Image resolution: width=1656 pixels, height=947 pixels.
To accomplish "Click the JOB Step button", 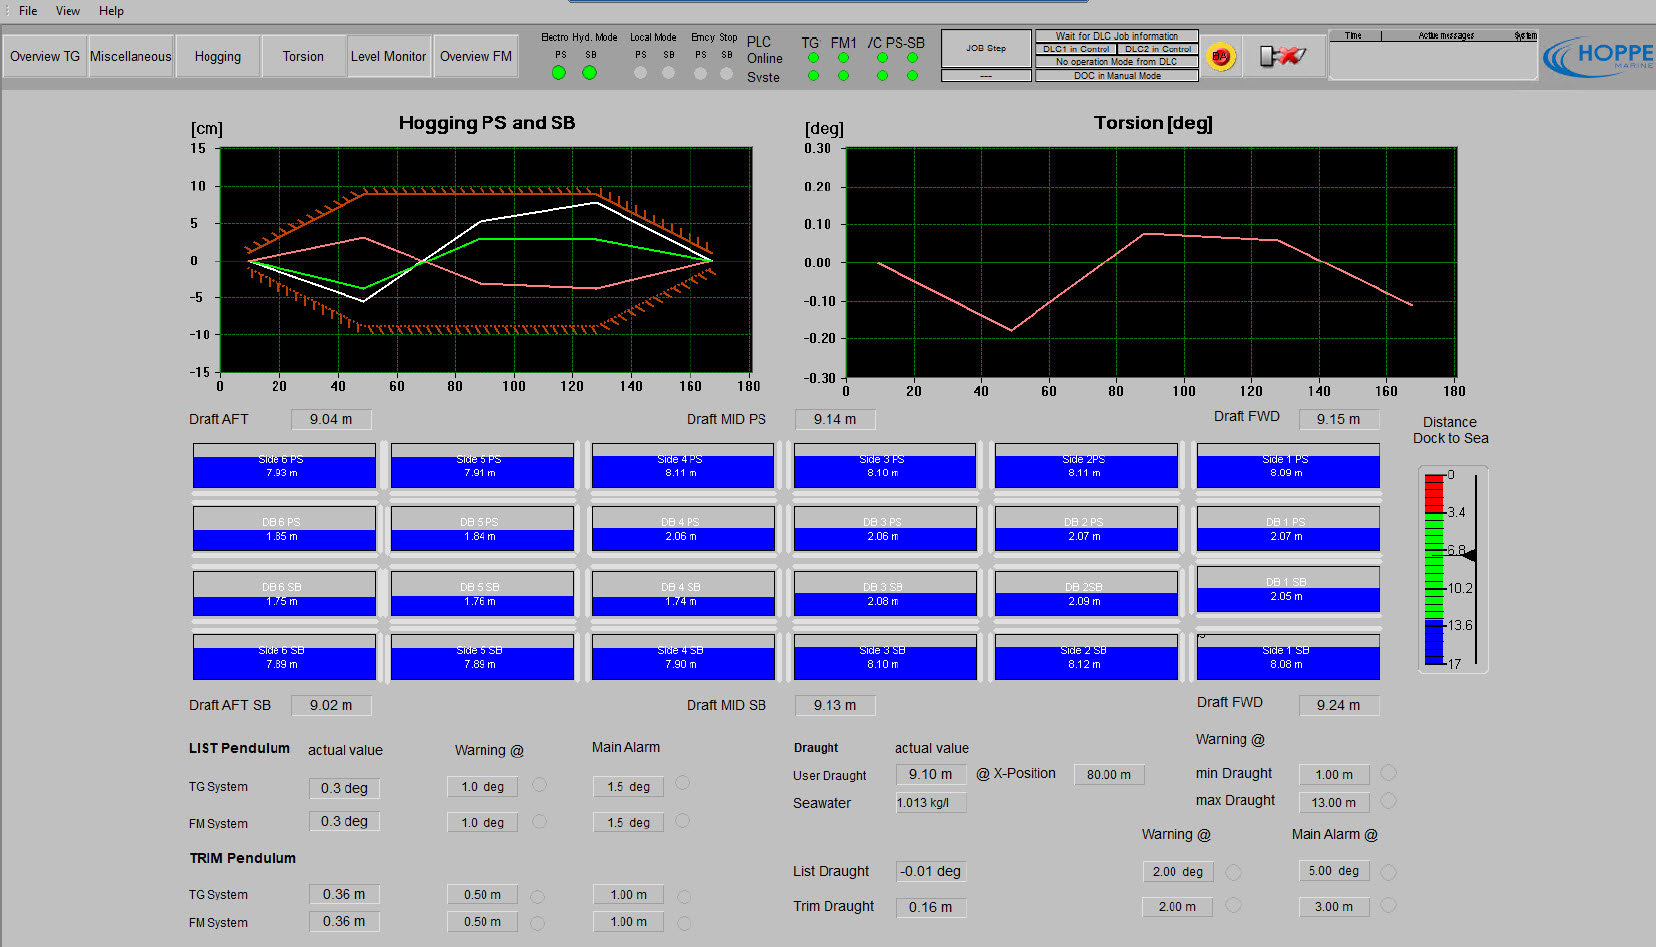I will 986,48.
